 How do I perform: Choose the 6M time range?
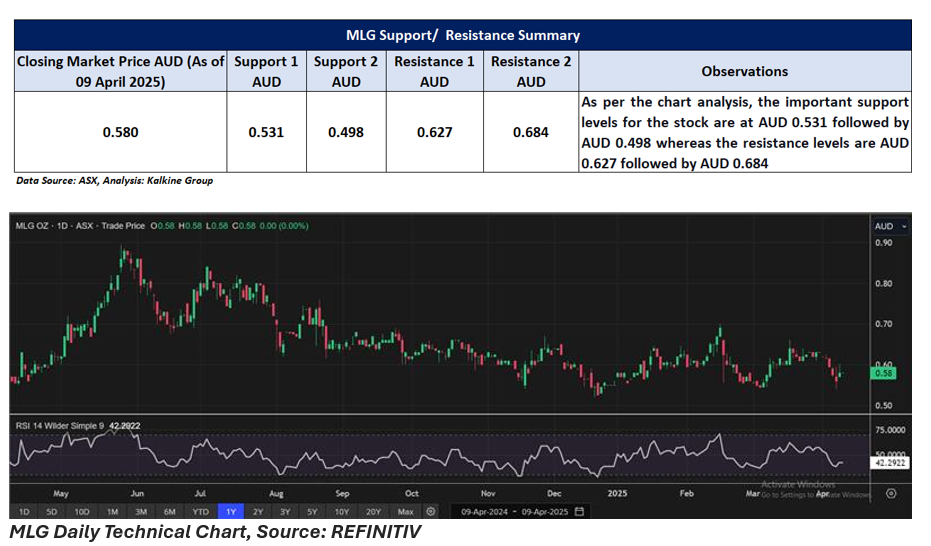[170, 511]
